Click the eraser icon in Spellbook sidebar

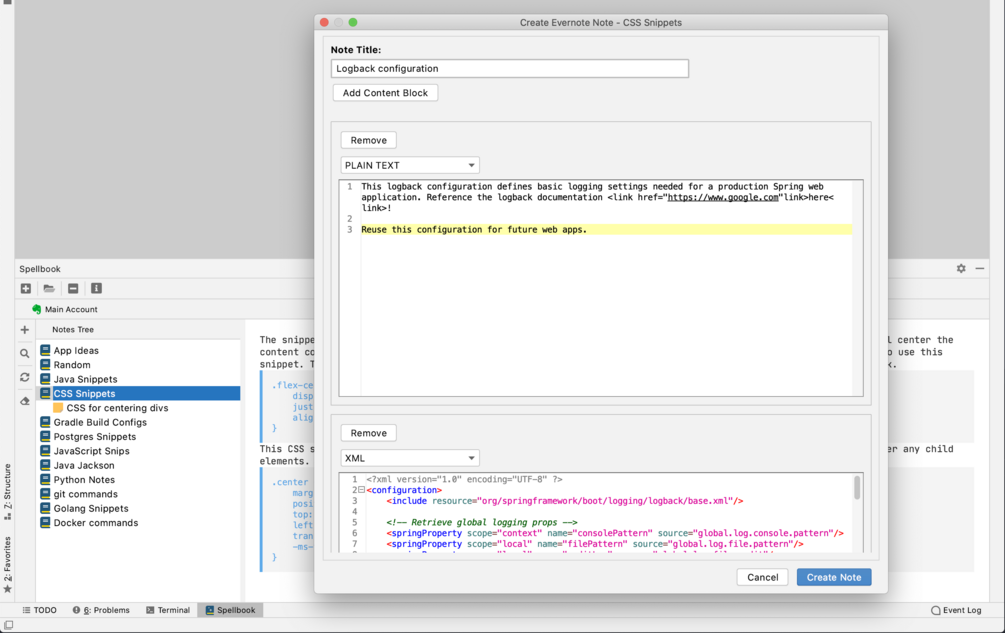pyautogui.click(x=24, y=401)
